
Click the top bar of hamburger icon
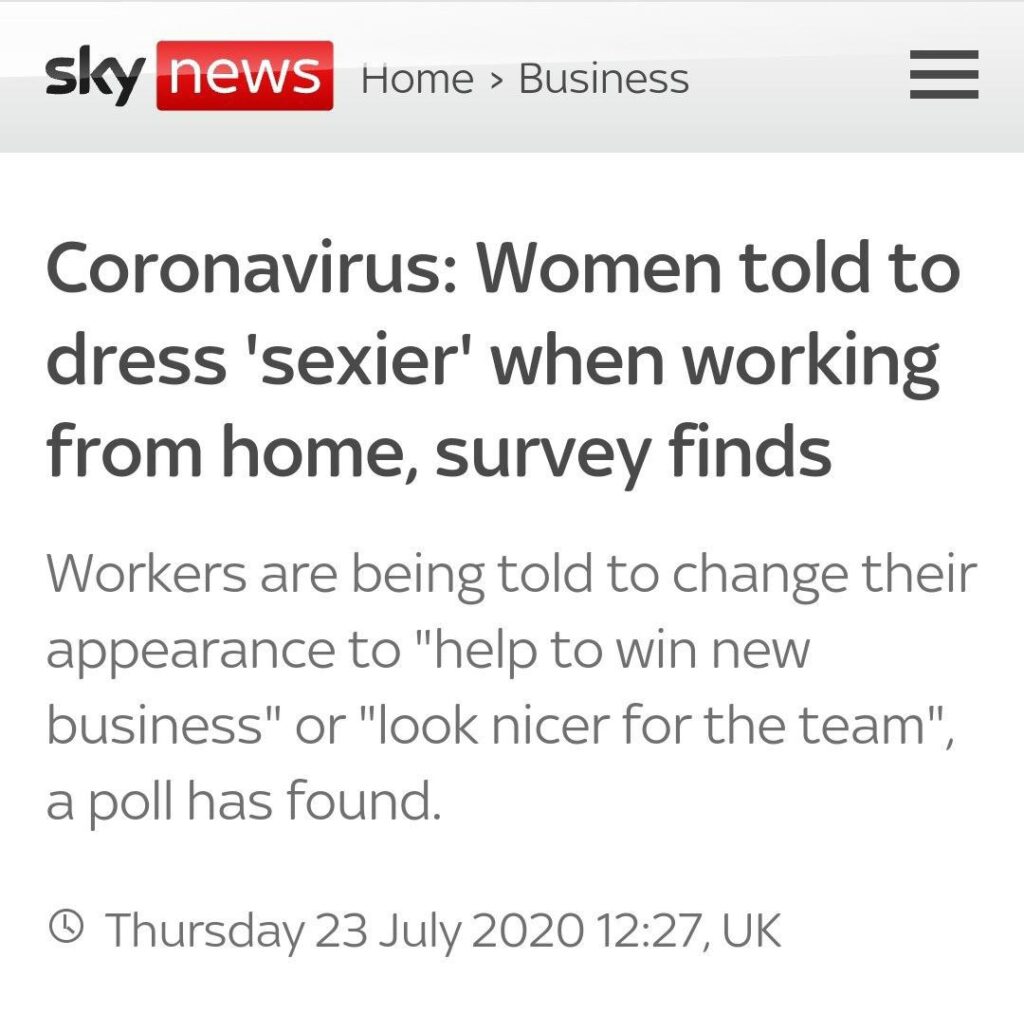click(x=944, y=54)
